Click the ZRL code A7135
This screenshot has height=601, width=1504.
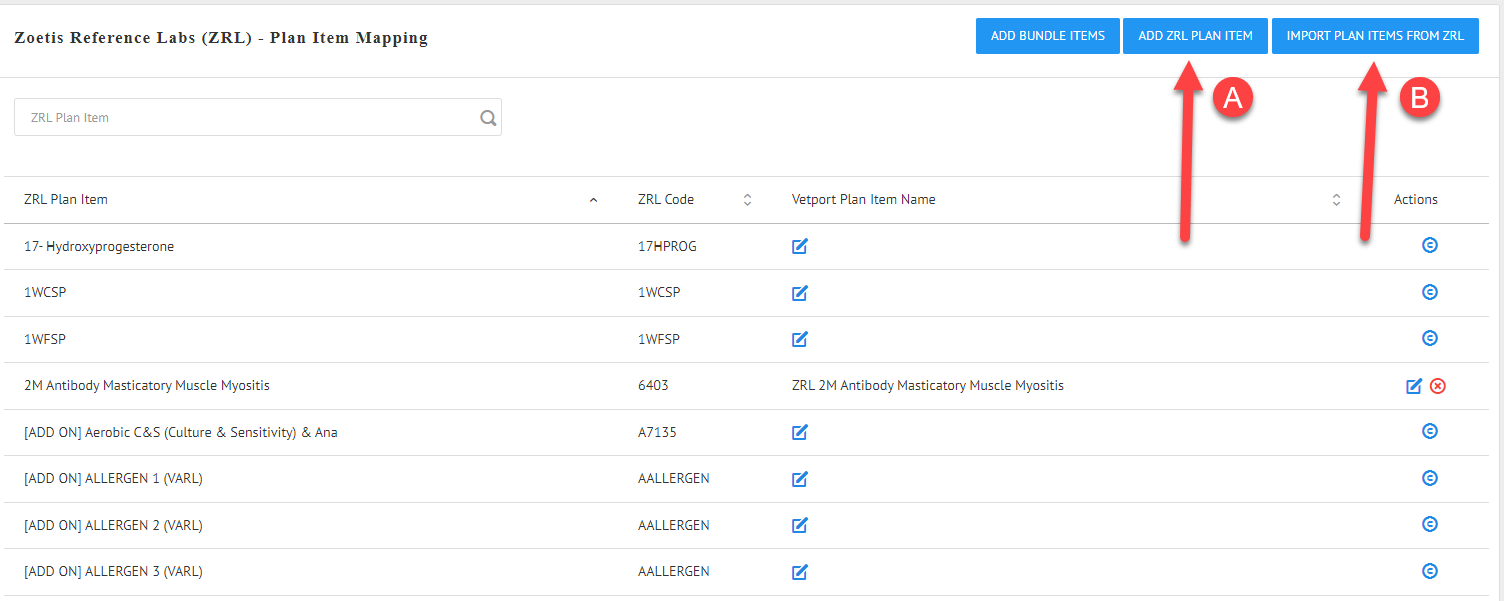(x=656, y=432)
